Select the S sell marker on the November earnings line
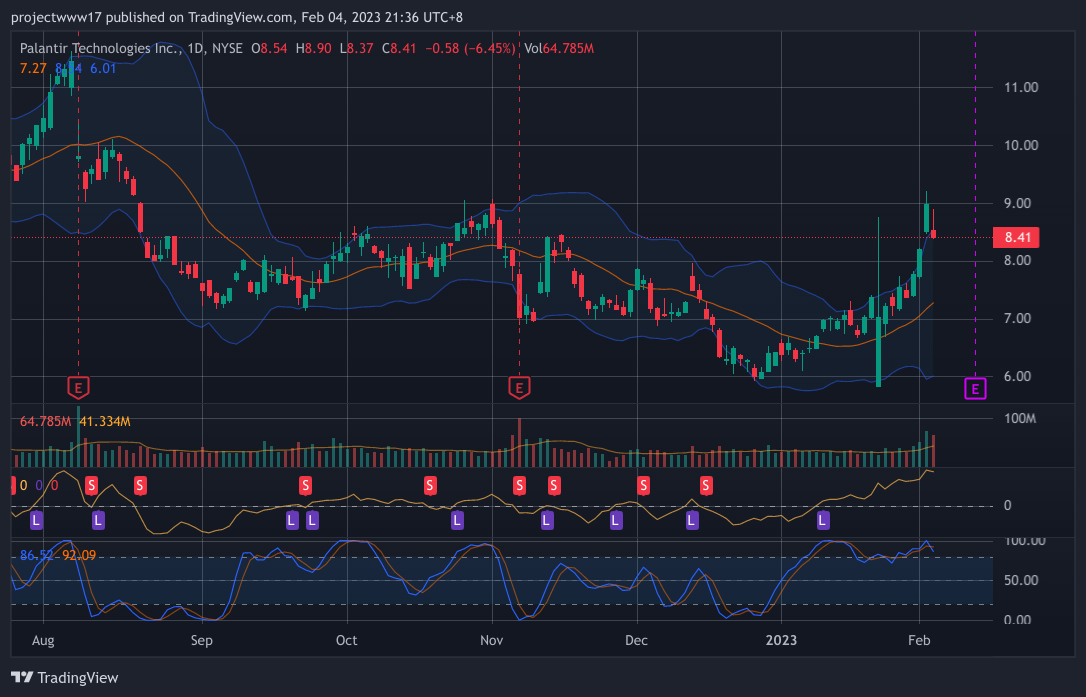The image size is (1086, 697). click(x=519, y=485)
